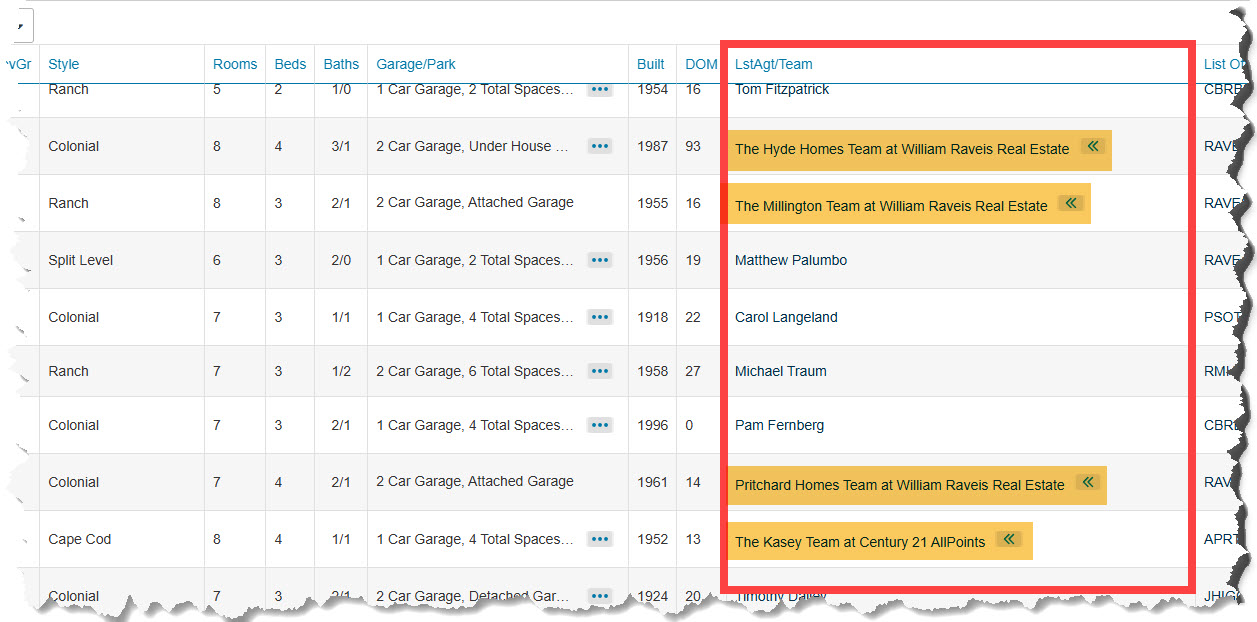Open the ellipsis button in the 1987 Colonial row
The image size is (1257, 622).
tap(599, 146)
